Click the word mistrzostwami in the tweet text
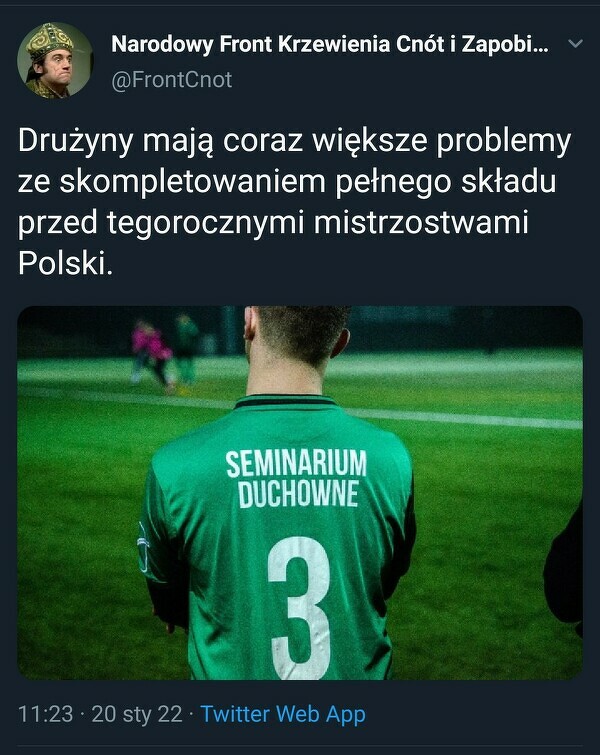The width and height of the screenshot is (600, 755). 421,222
